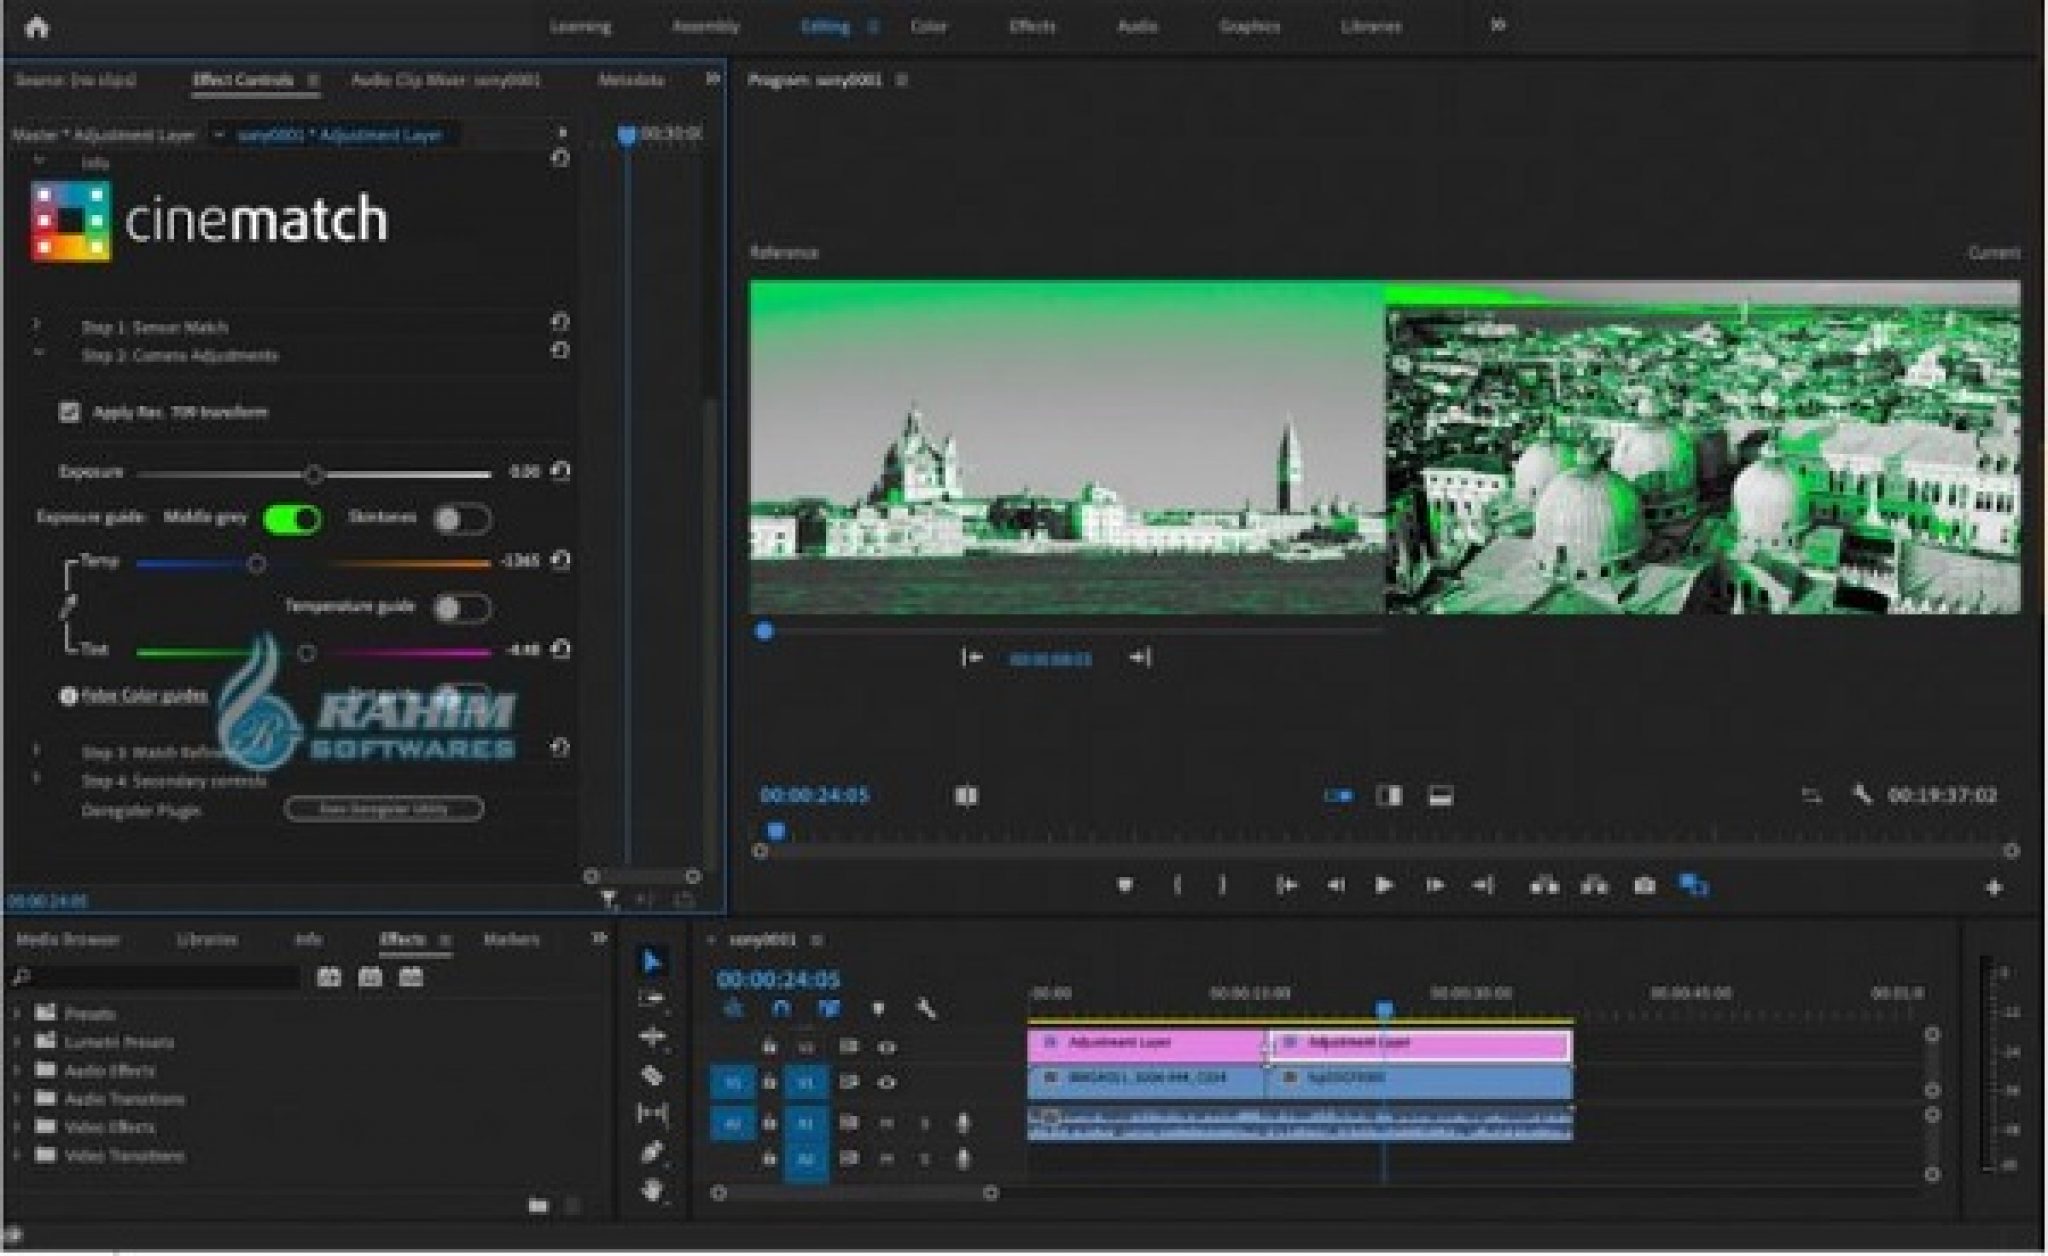The image size is (2048, 1256).
Task: Uncheck Apply Rec. 709 transform
Action: [x=69, y=412]
